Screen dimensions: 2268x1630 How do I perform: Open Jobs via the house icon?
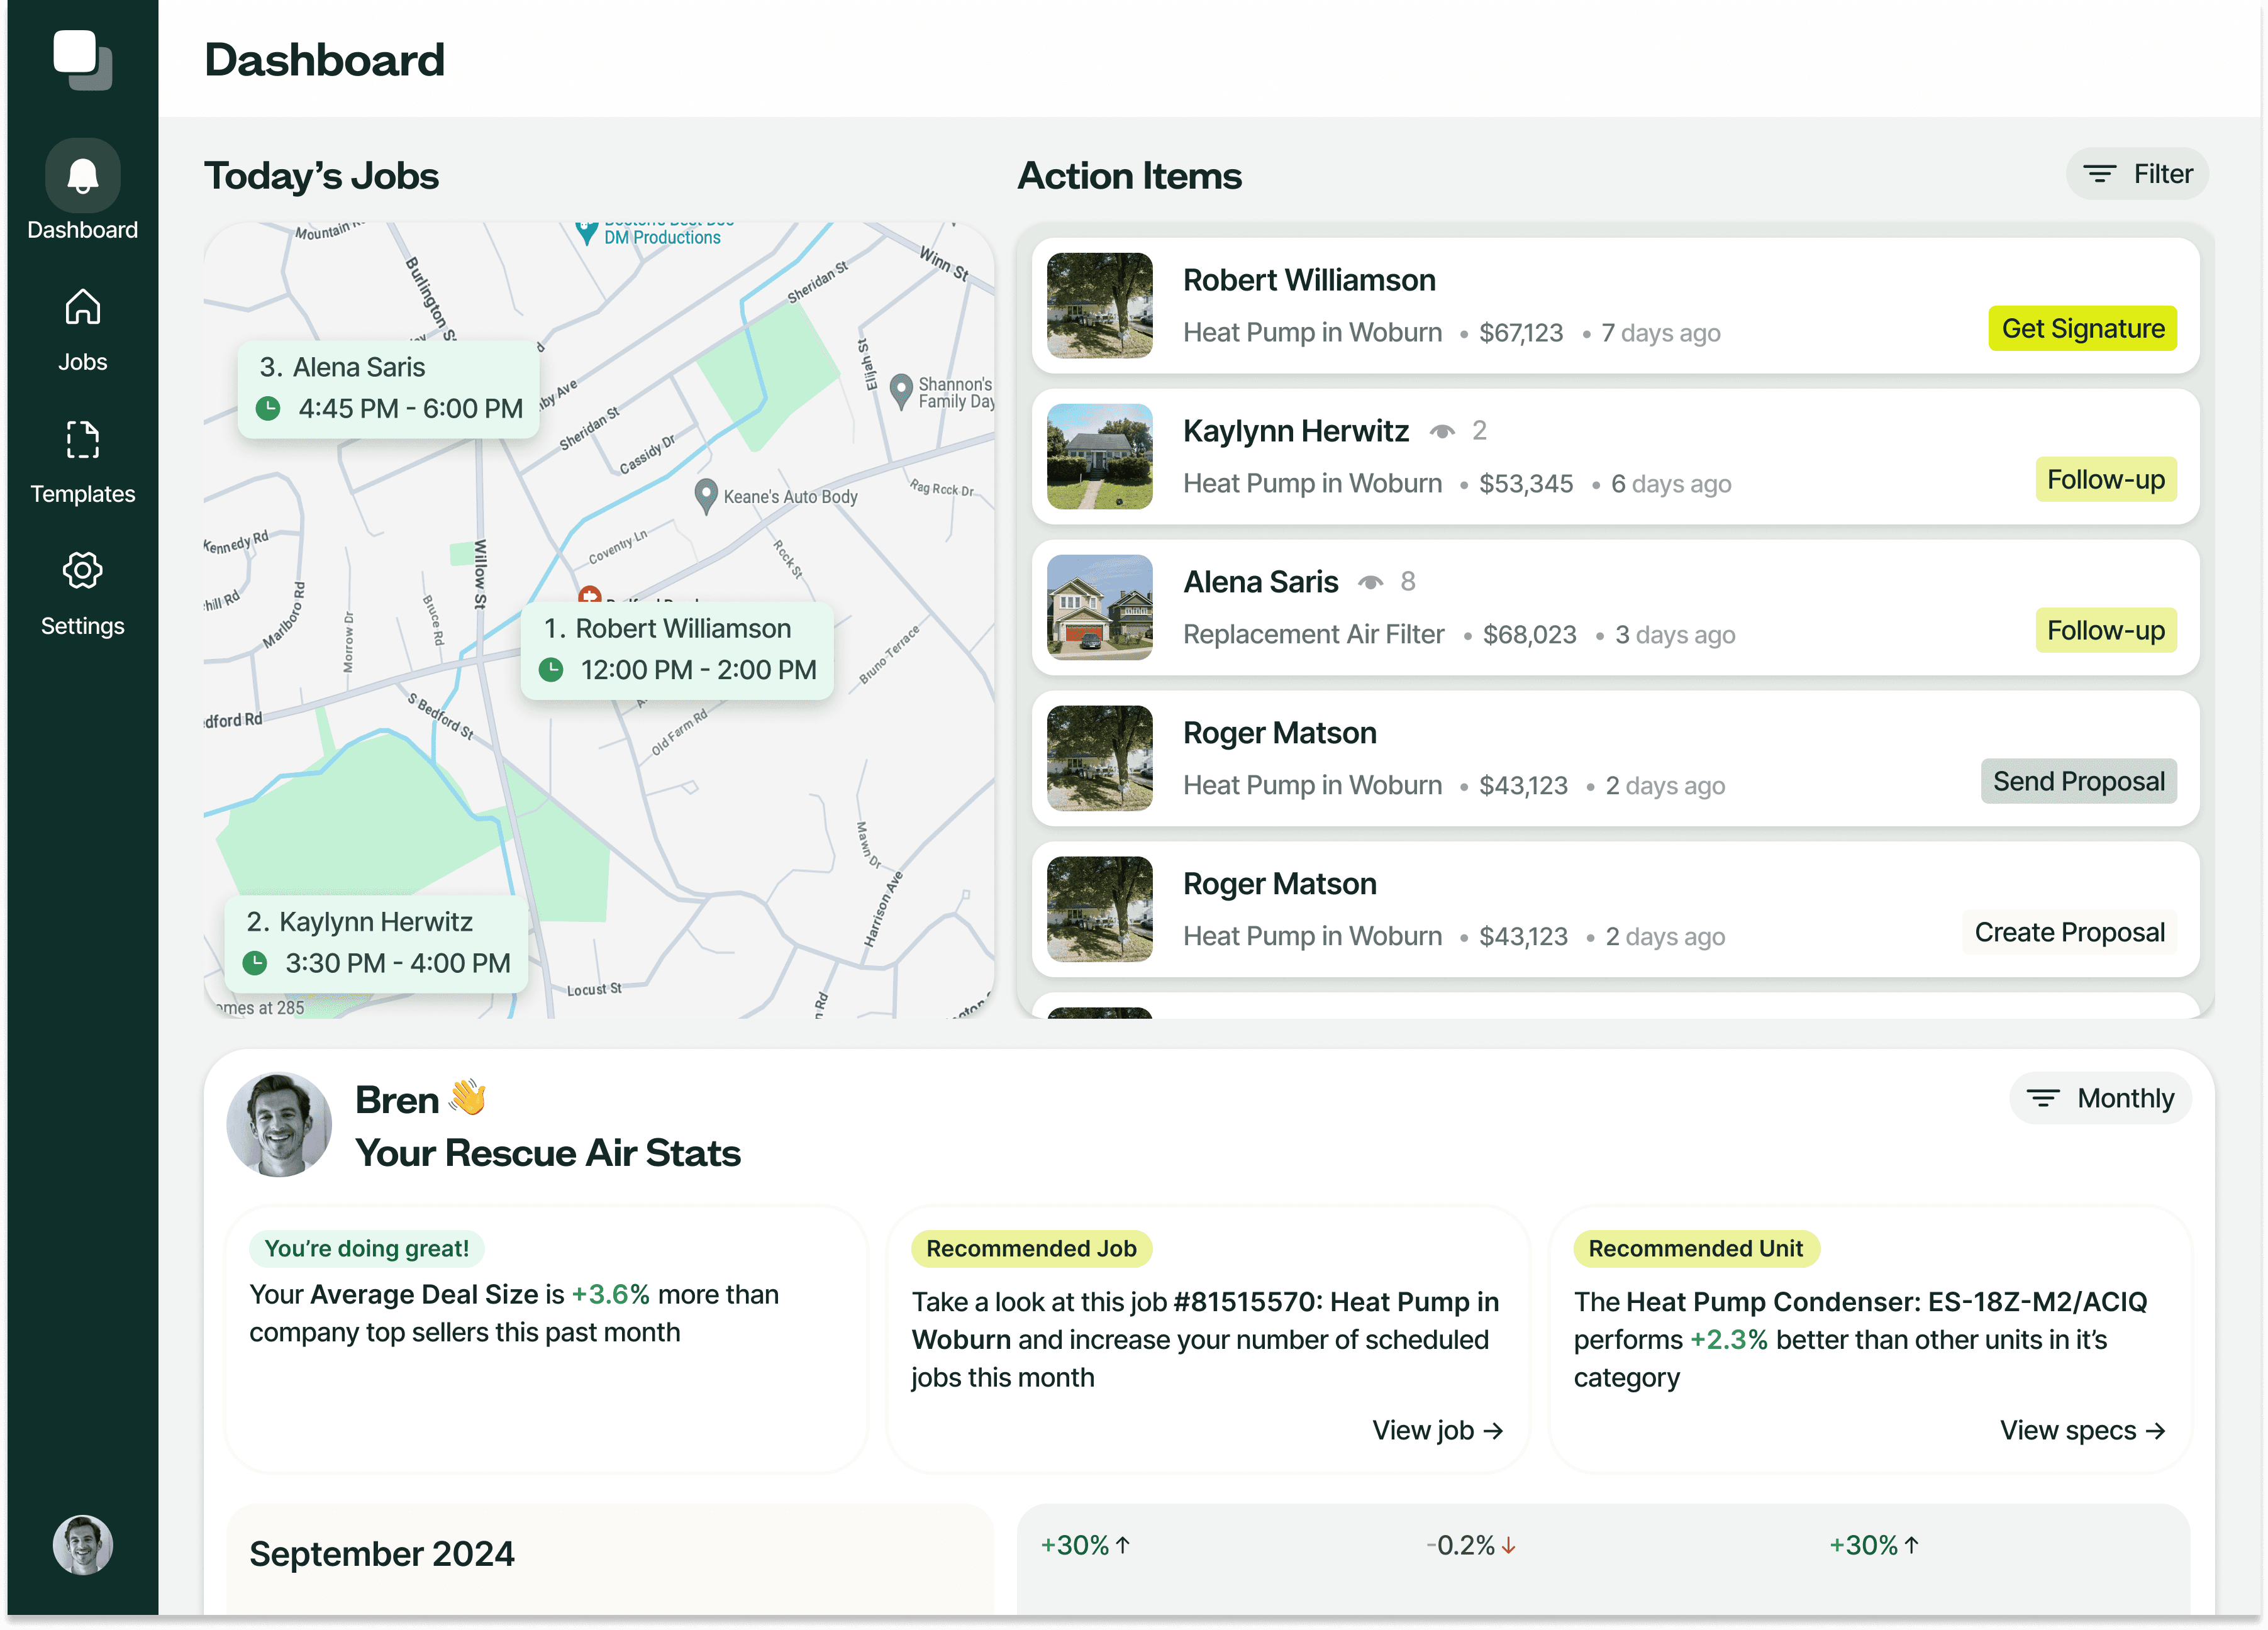(x=82, y=308)
